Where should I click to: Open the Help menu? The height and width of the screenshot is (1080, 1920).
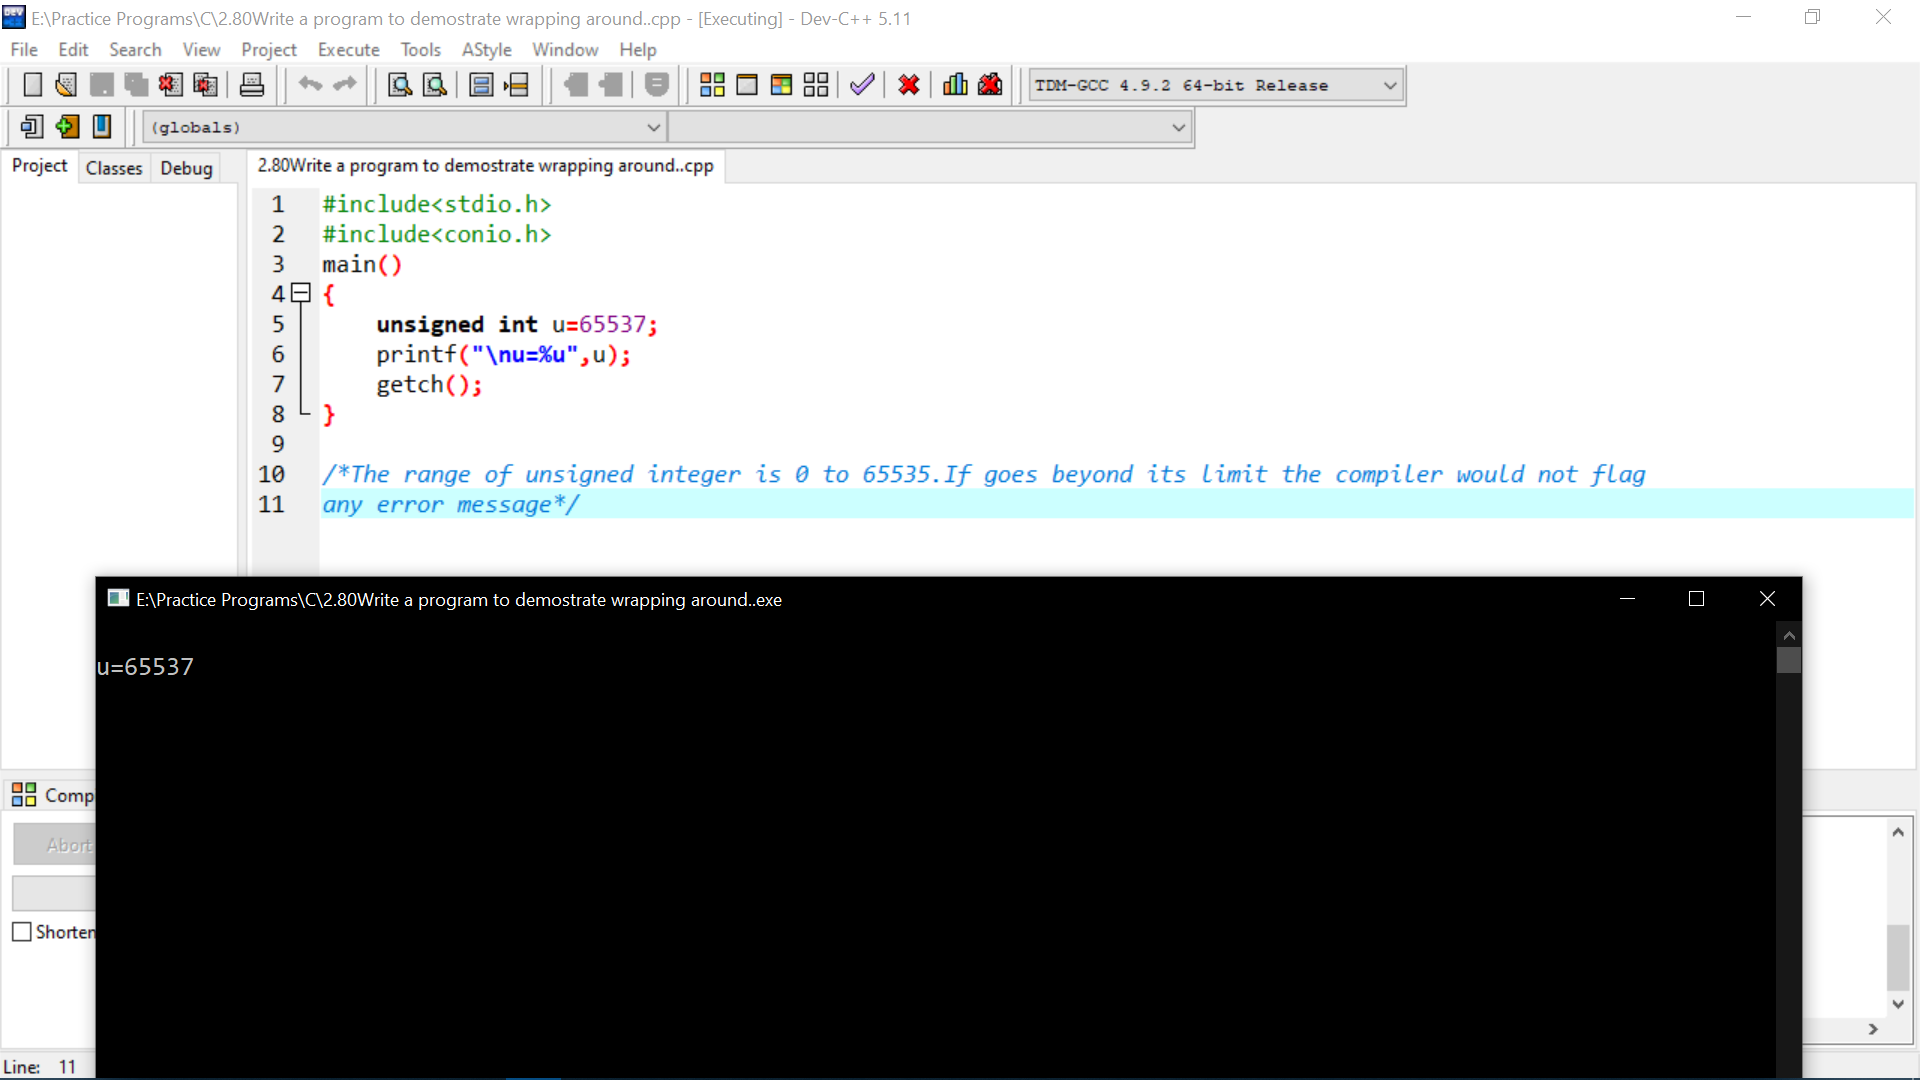(x=637, y=50)
